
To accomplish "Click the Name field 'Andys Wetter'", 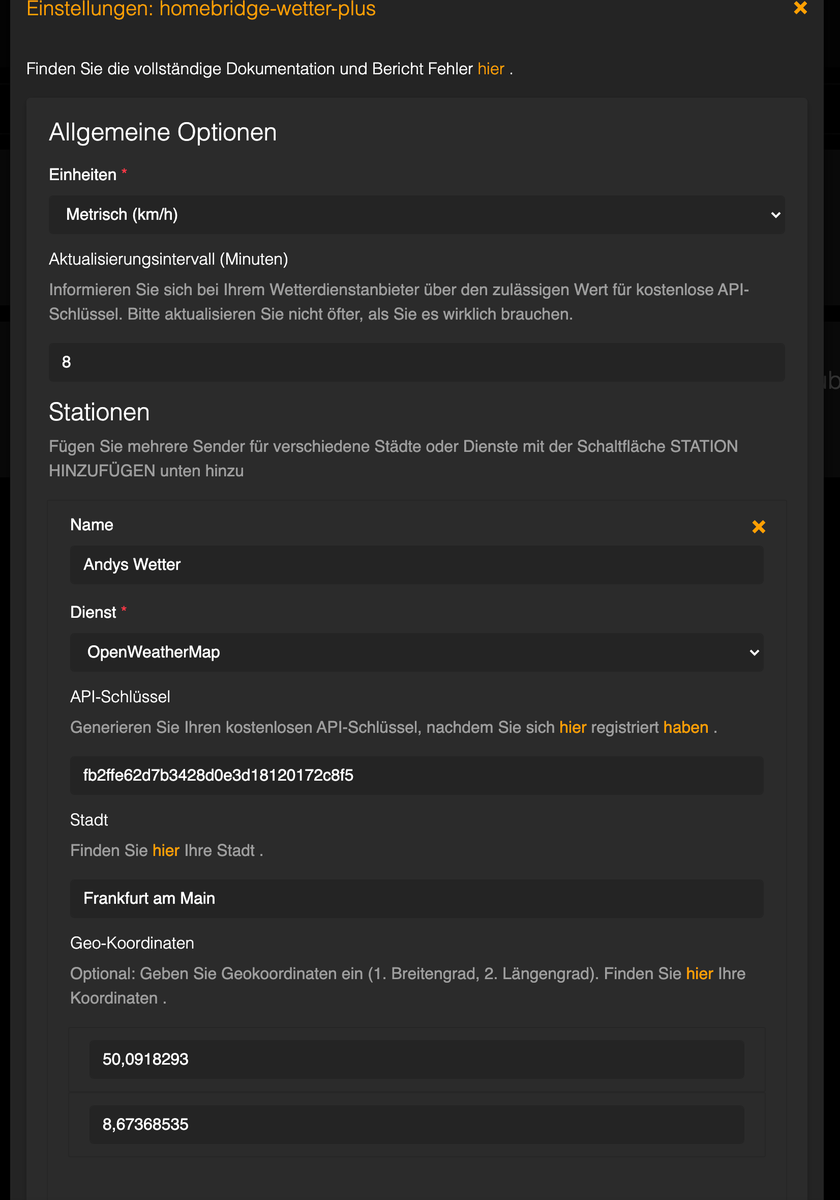I will click(416, 564).
